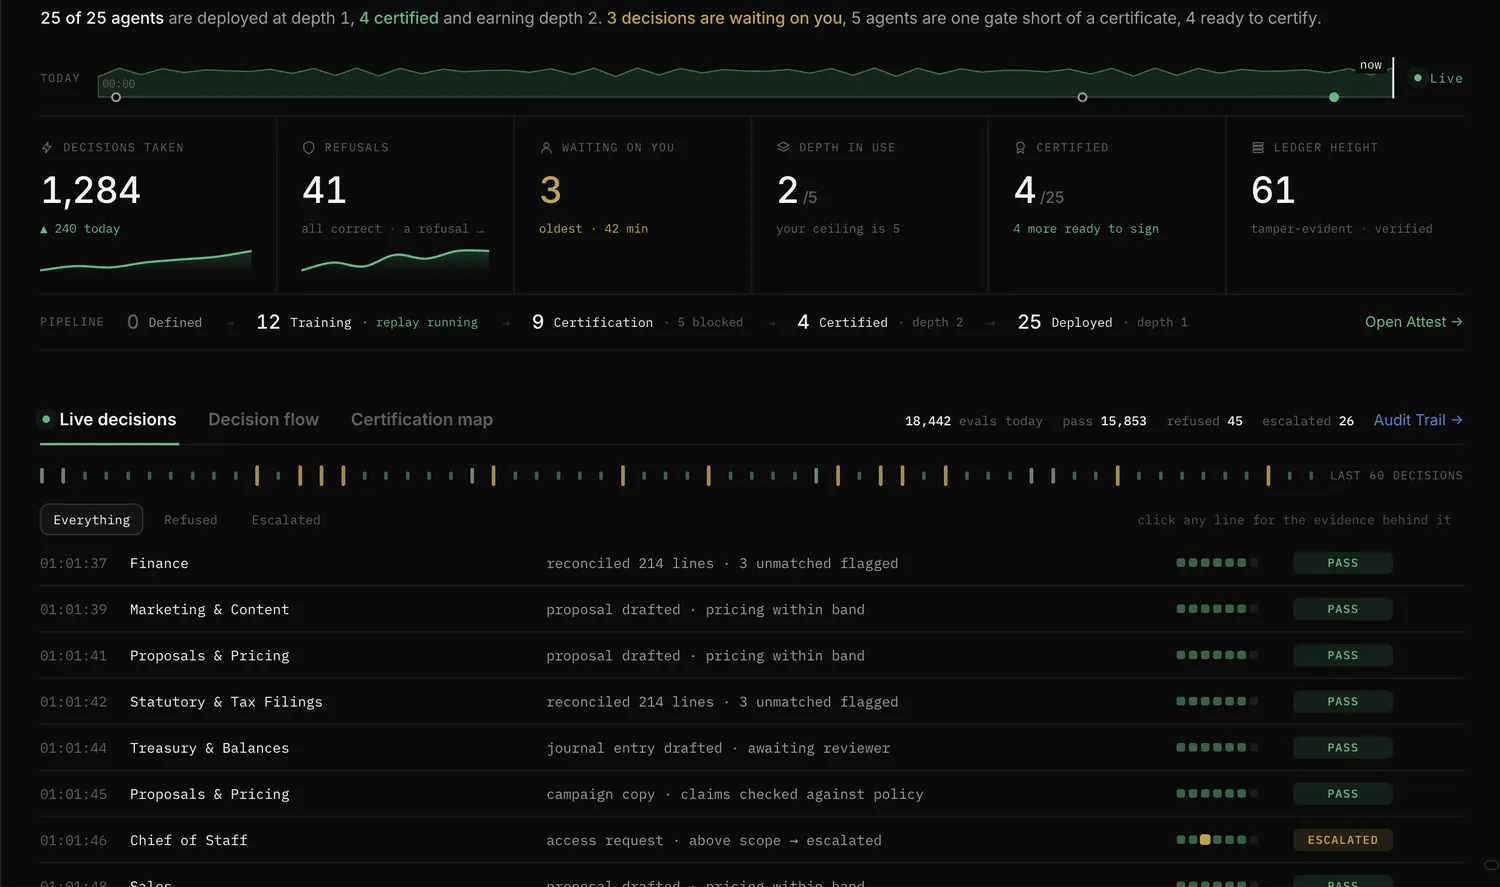Click the pass 15,853 stat
The height and width of the screenshot is (887, 1500).
point(1104,421)
